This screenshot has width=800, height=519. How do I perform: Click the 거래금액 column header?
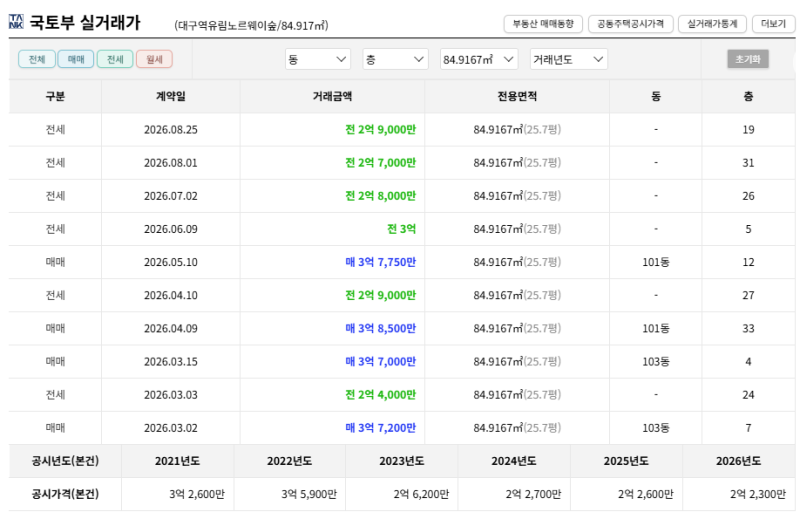tap(332, 96)
